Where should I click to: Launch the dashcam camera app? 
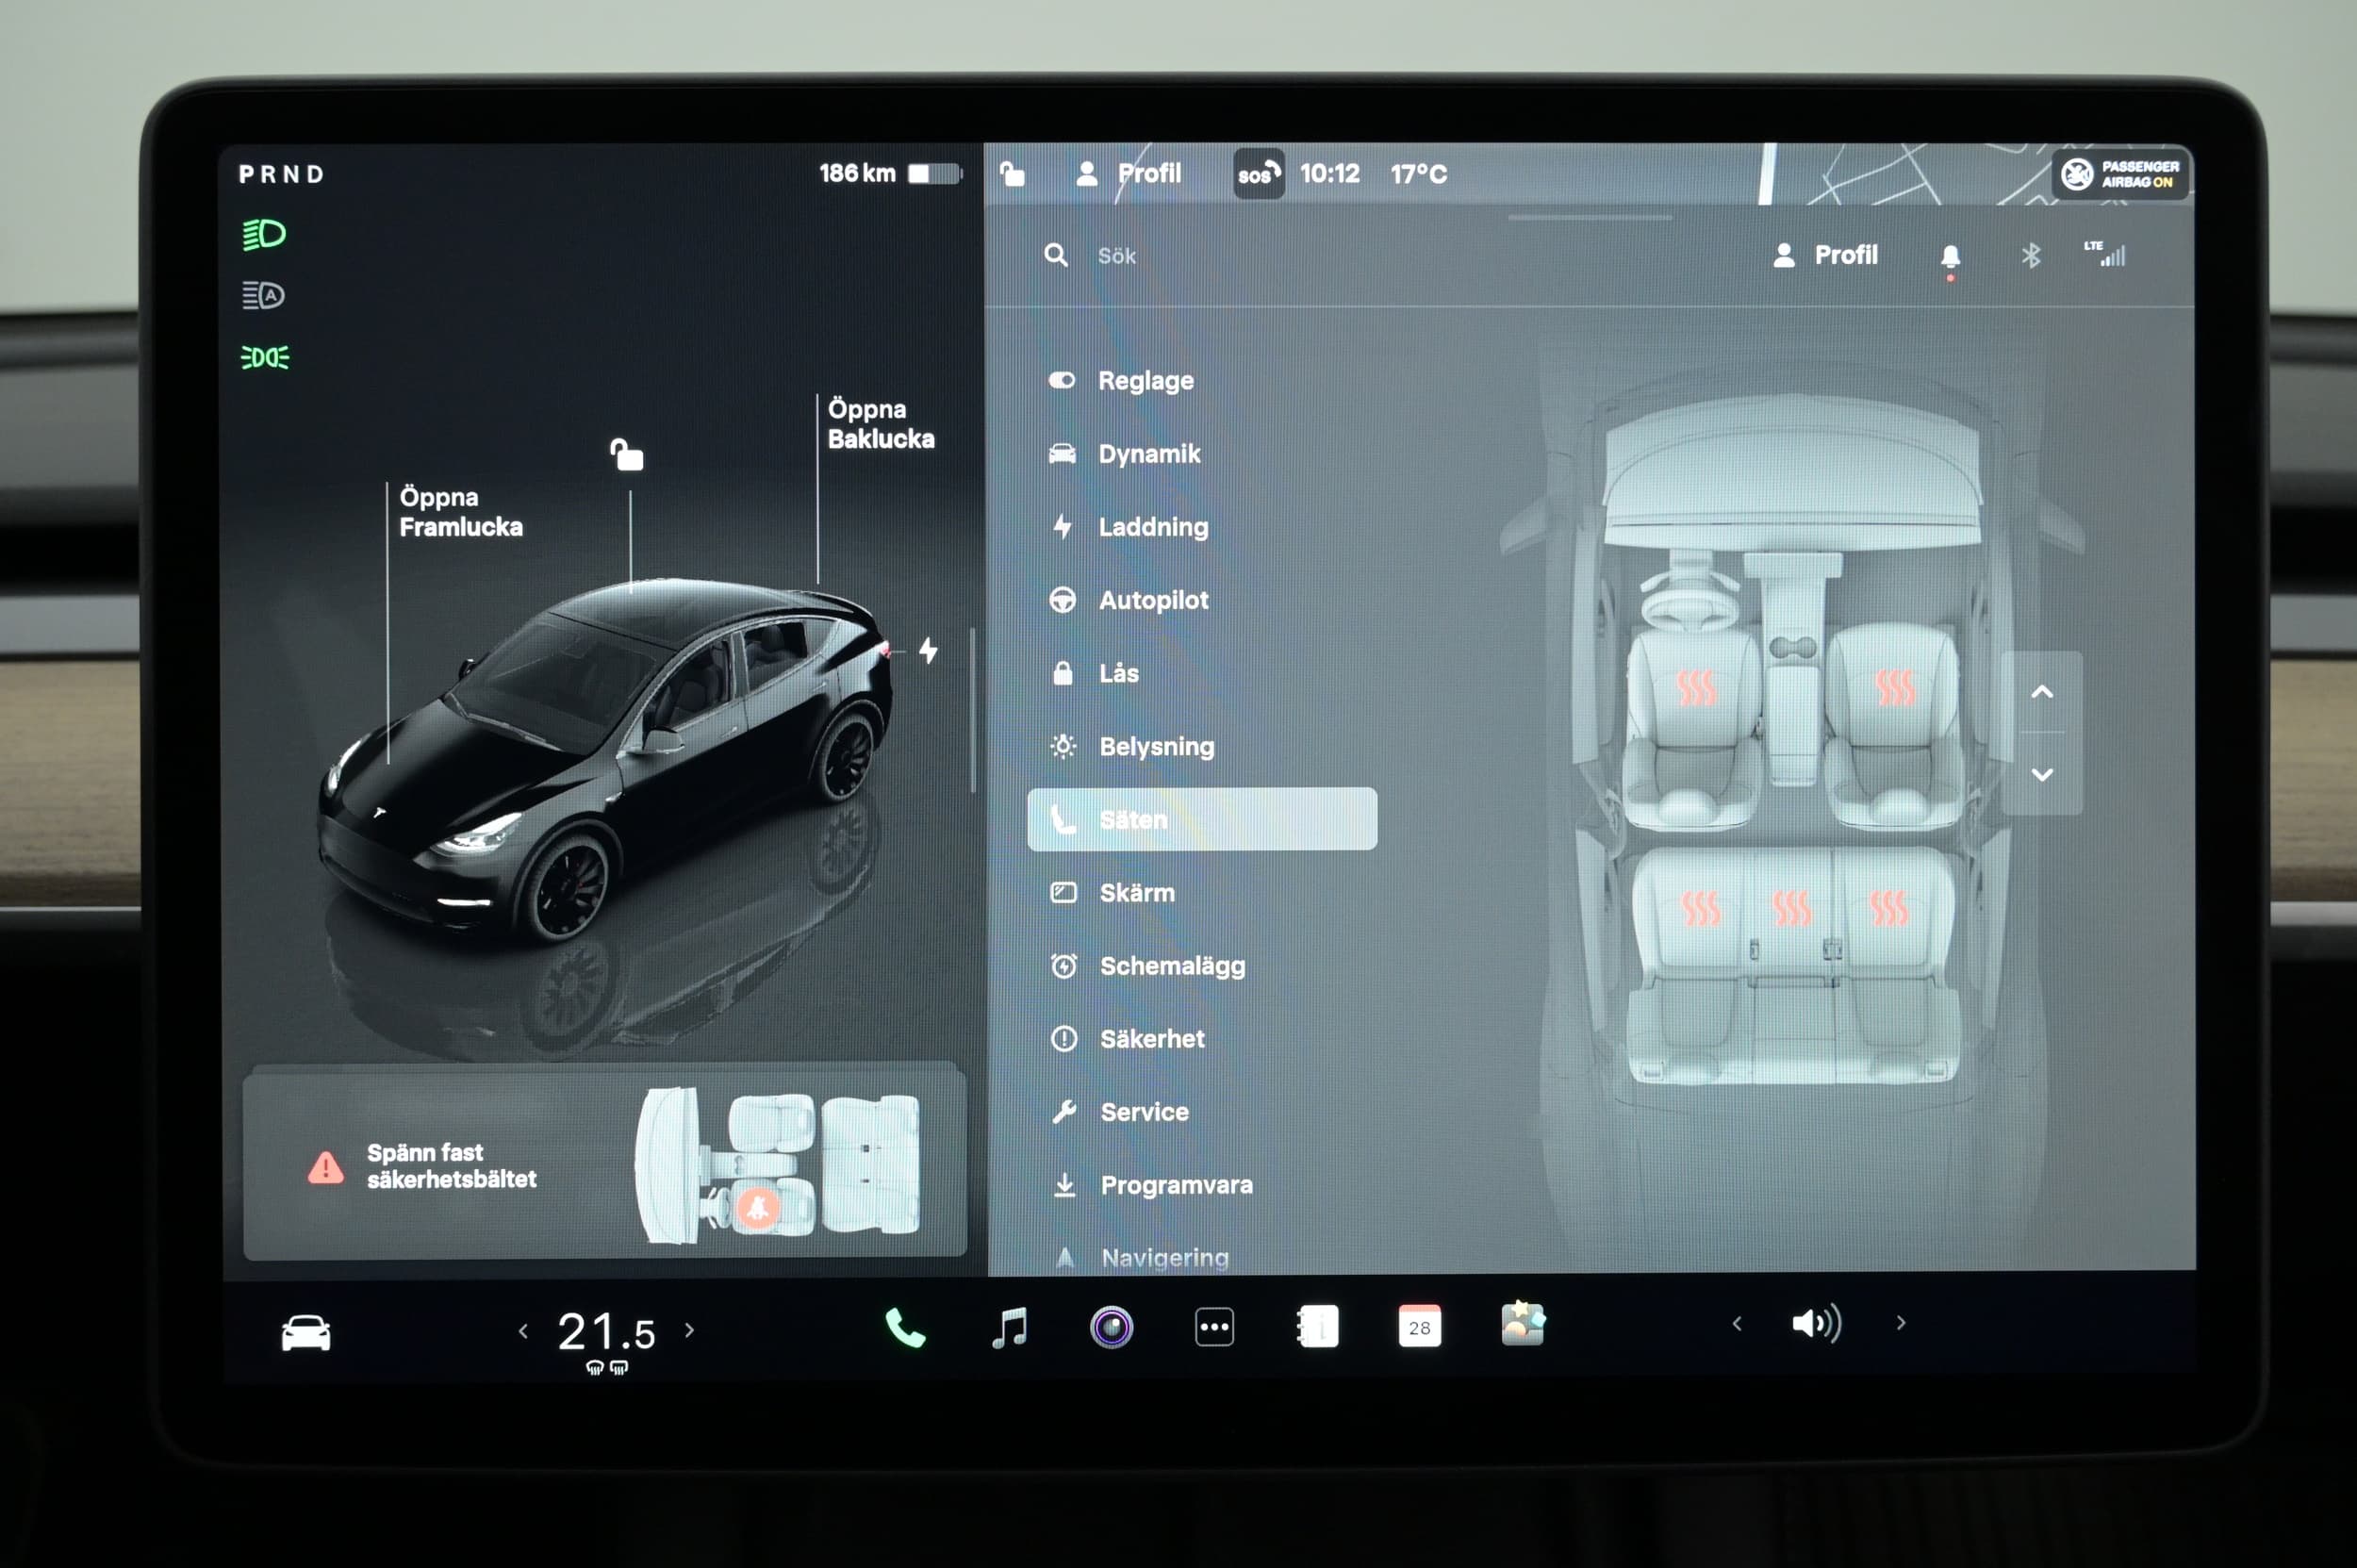[1111, 1328]
